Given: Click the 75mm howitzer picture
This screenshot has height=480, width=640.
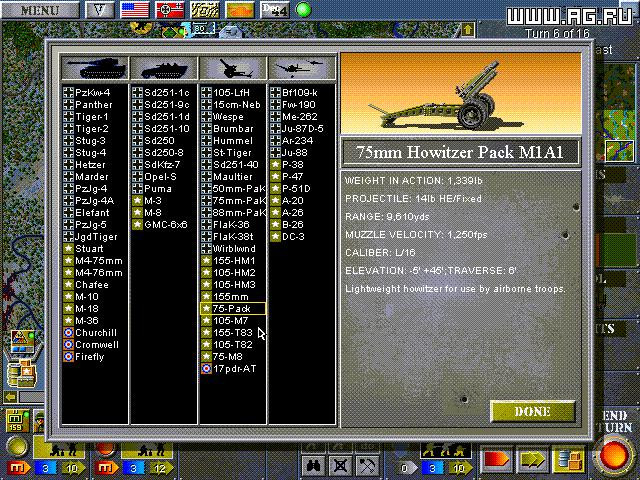Looking at the screenshot, I should pos(460,93).
